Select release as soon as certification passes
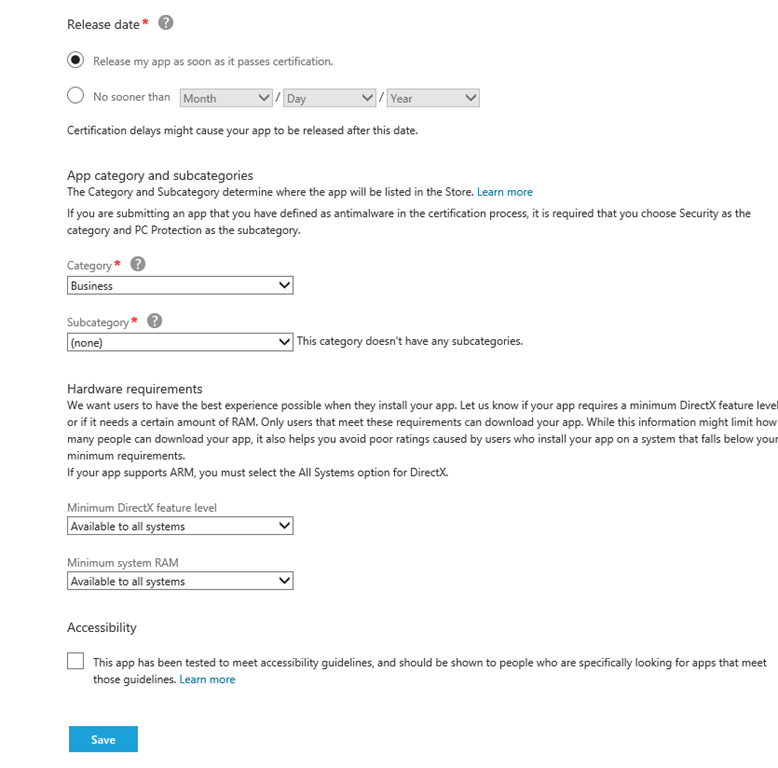Viewport: 778px width, 768px height. pyautogui.click(x=75, y=60)
